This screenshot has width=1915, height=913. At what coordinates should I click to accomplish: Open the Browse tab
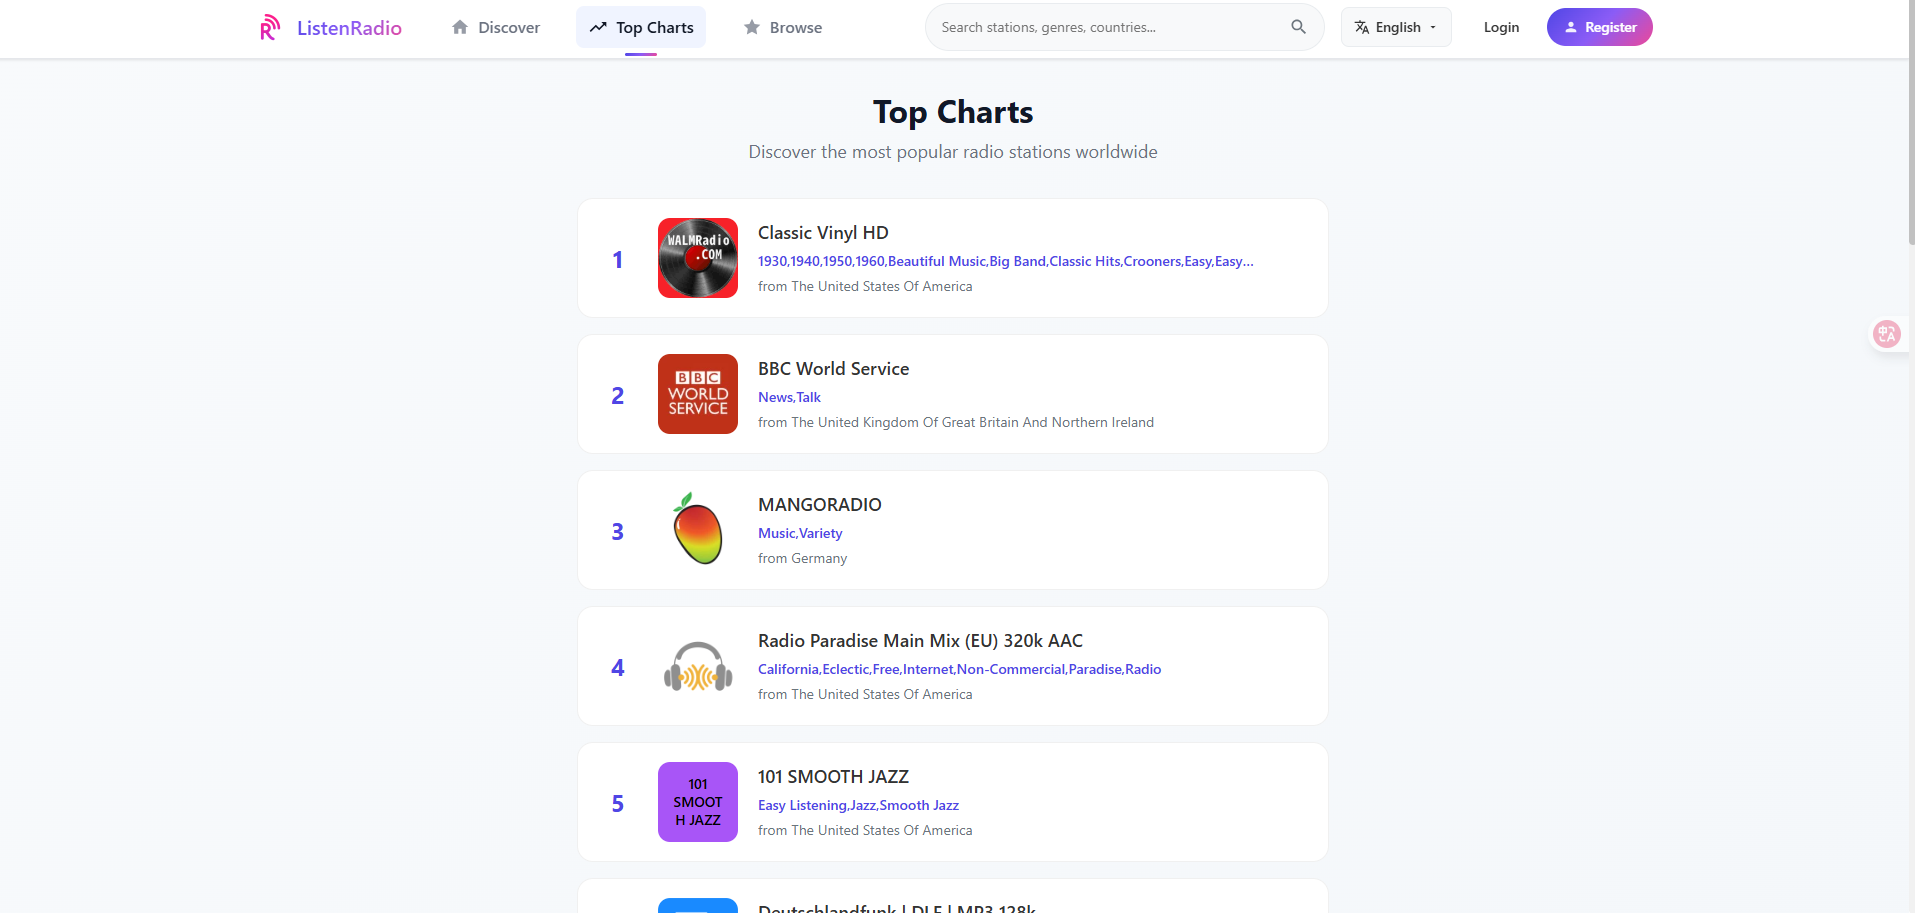(x=782, y=27)
